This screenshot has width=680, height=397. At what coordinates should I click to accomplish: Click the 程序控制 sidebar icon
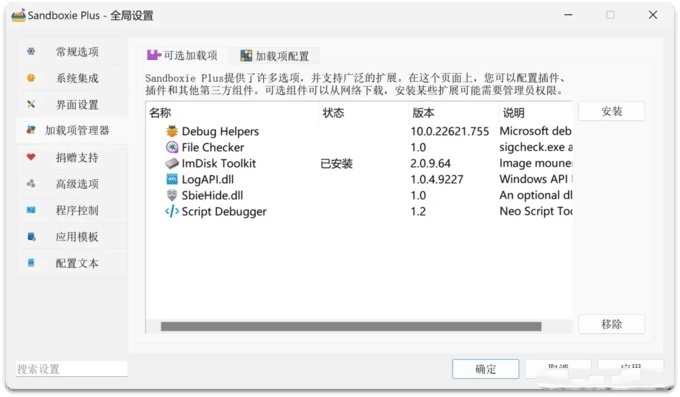point(31,210)
